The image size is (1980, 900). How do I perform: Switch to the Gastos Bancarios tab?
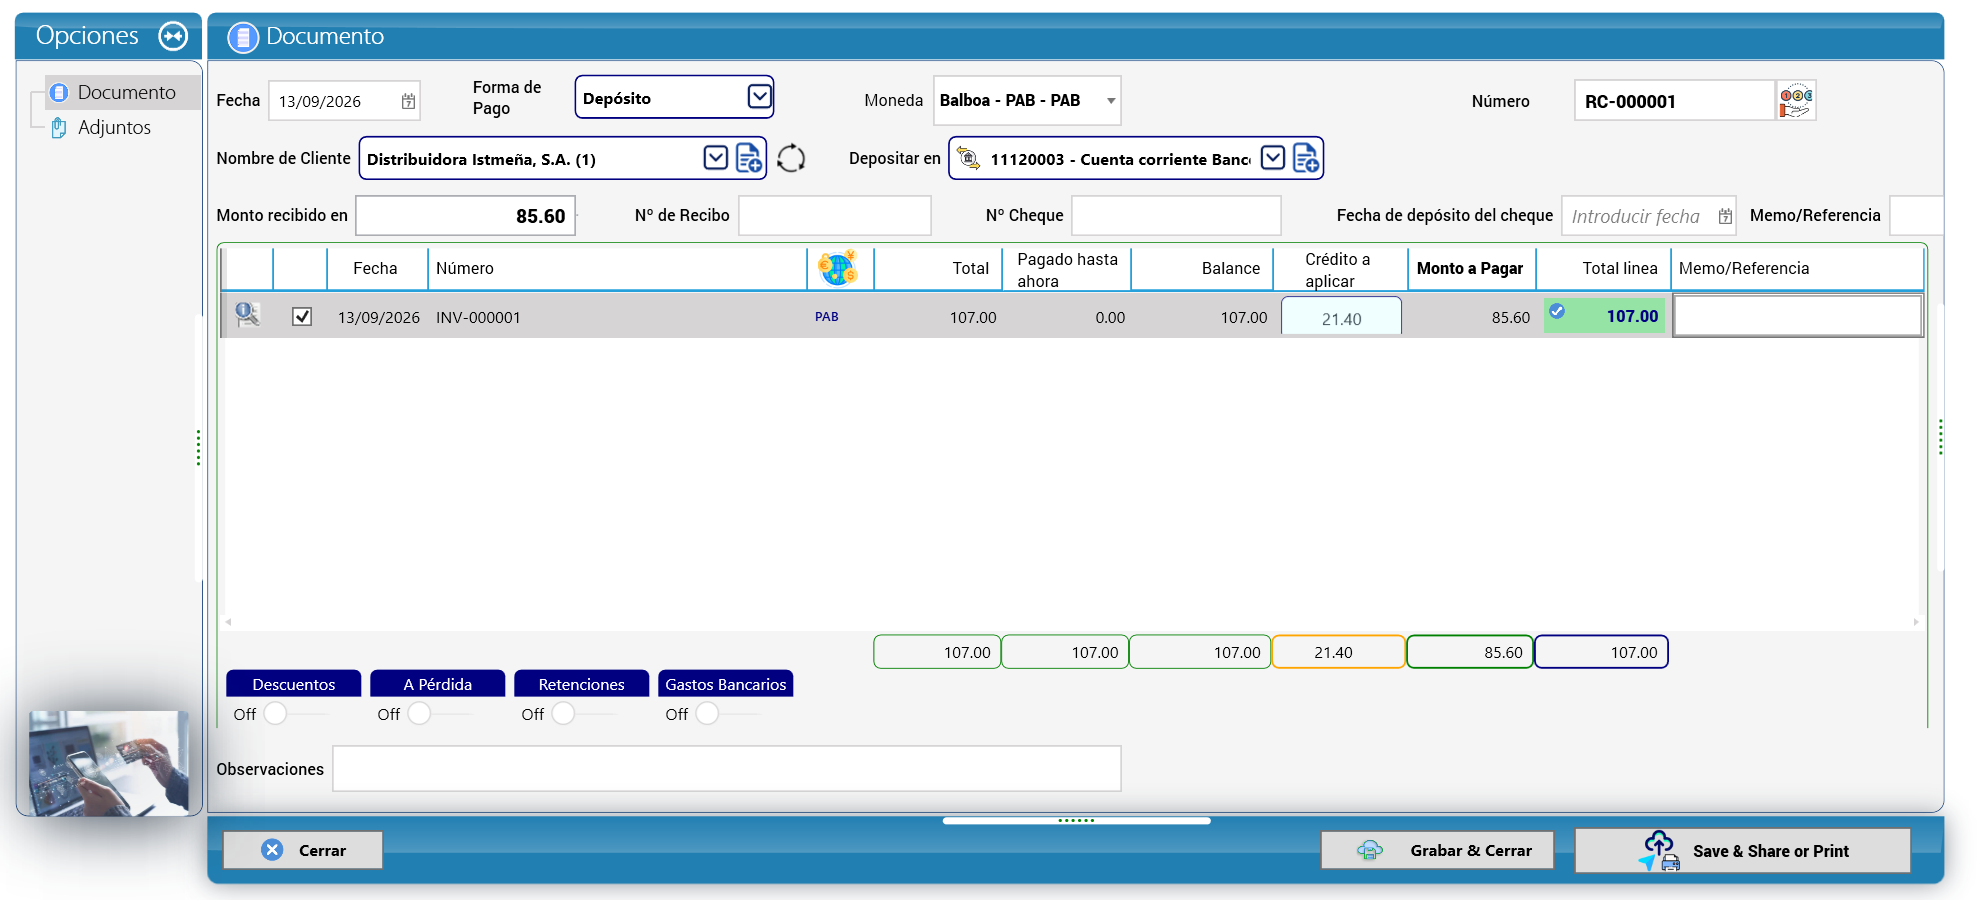pos(726,684)
